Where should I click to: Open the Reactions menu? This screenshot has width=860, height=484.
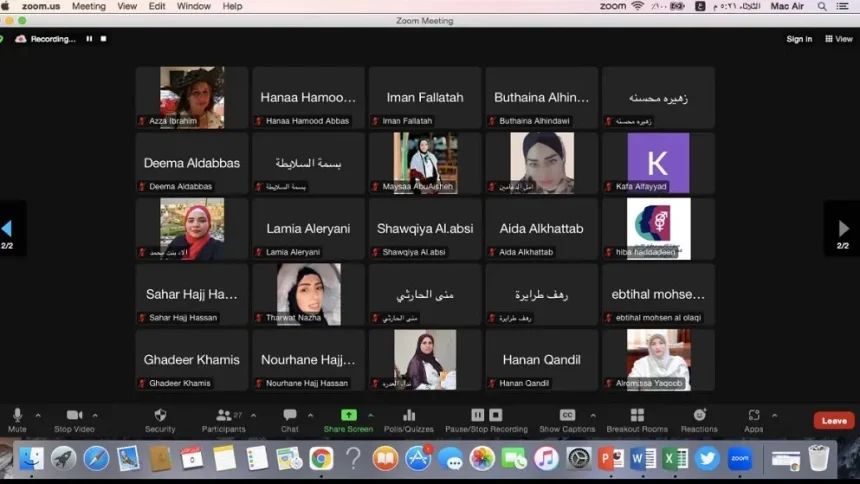tap(699, 420)
